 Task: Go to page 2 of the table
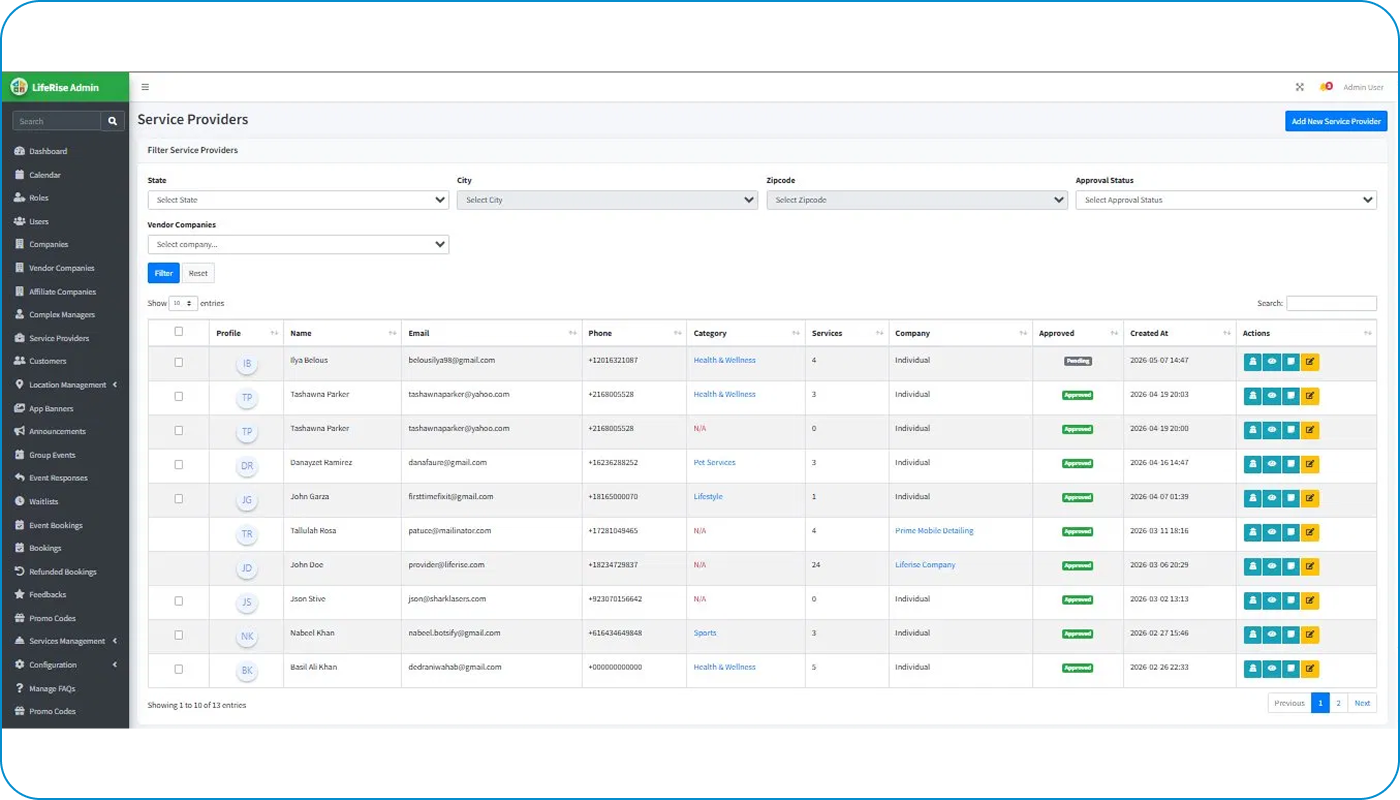click(1339, 703)
